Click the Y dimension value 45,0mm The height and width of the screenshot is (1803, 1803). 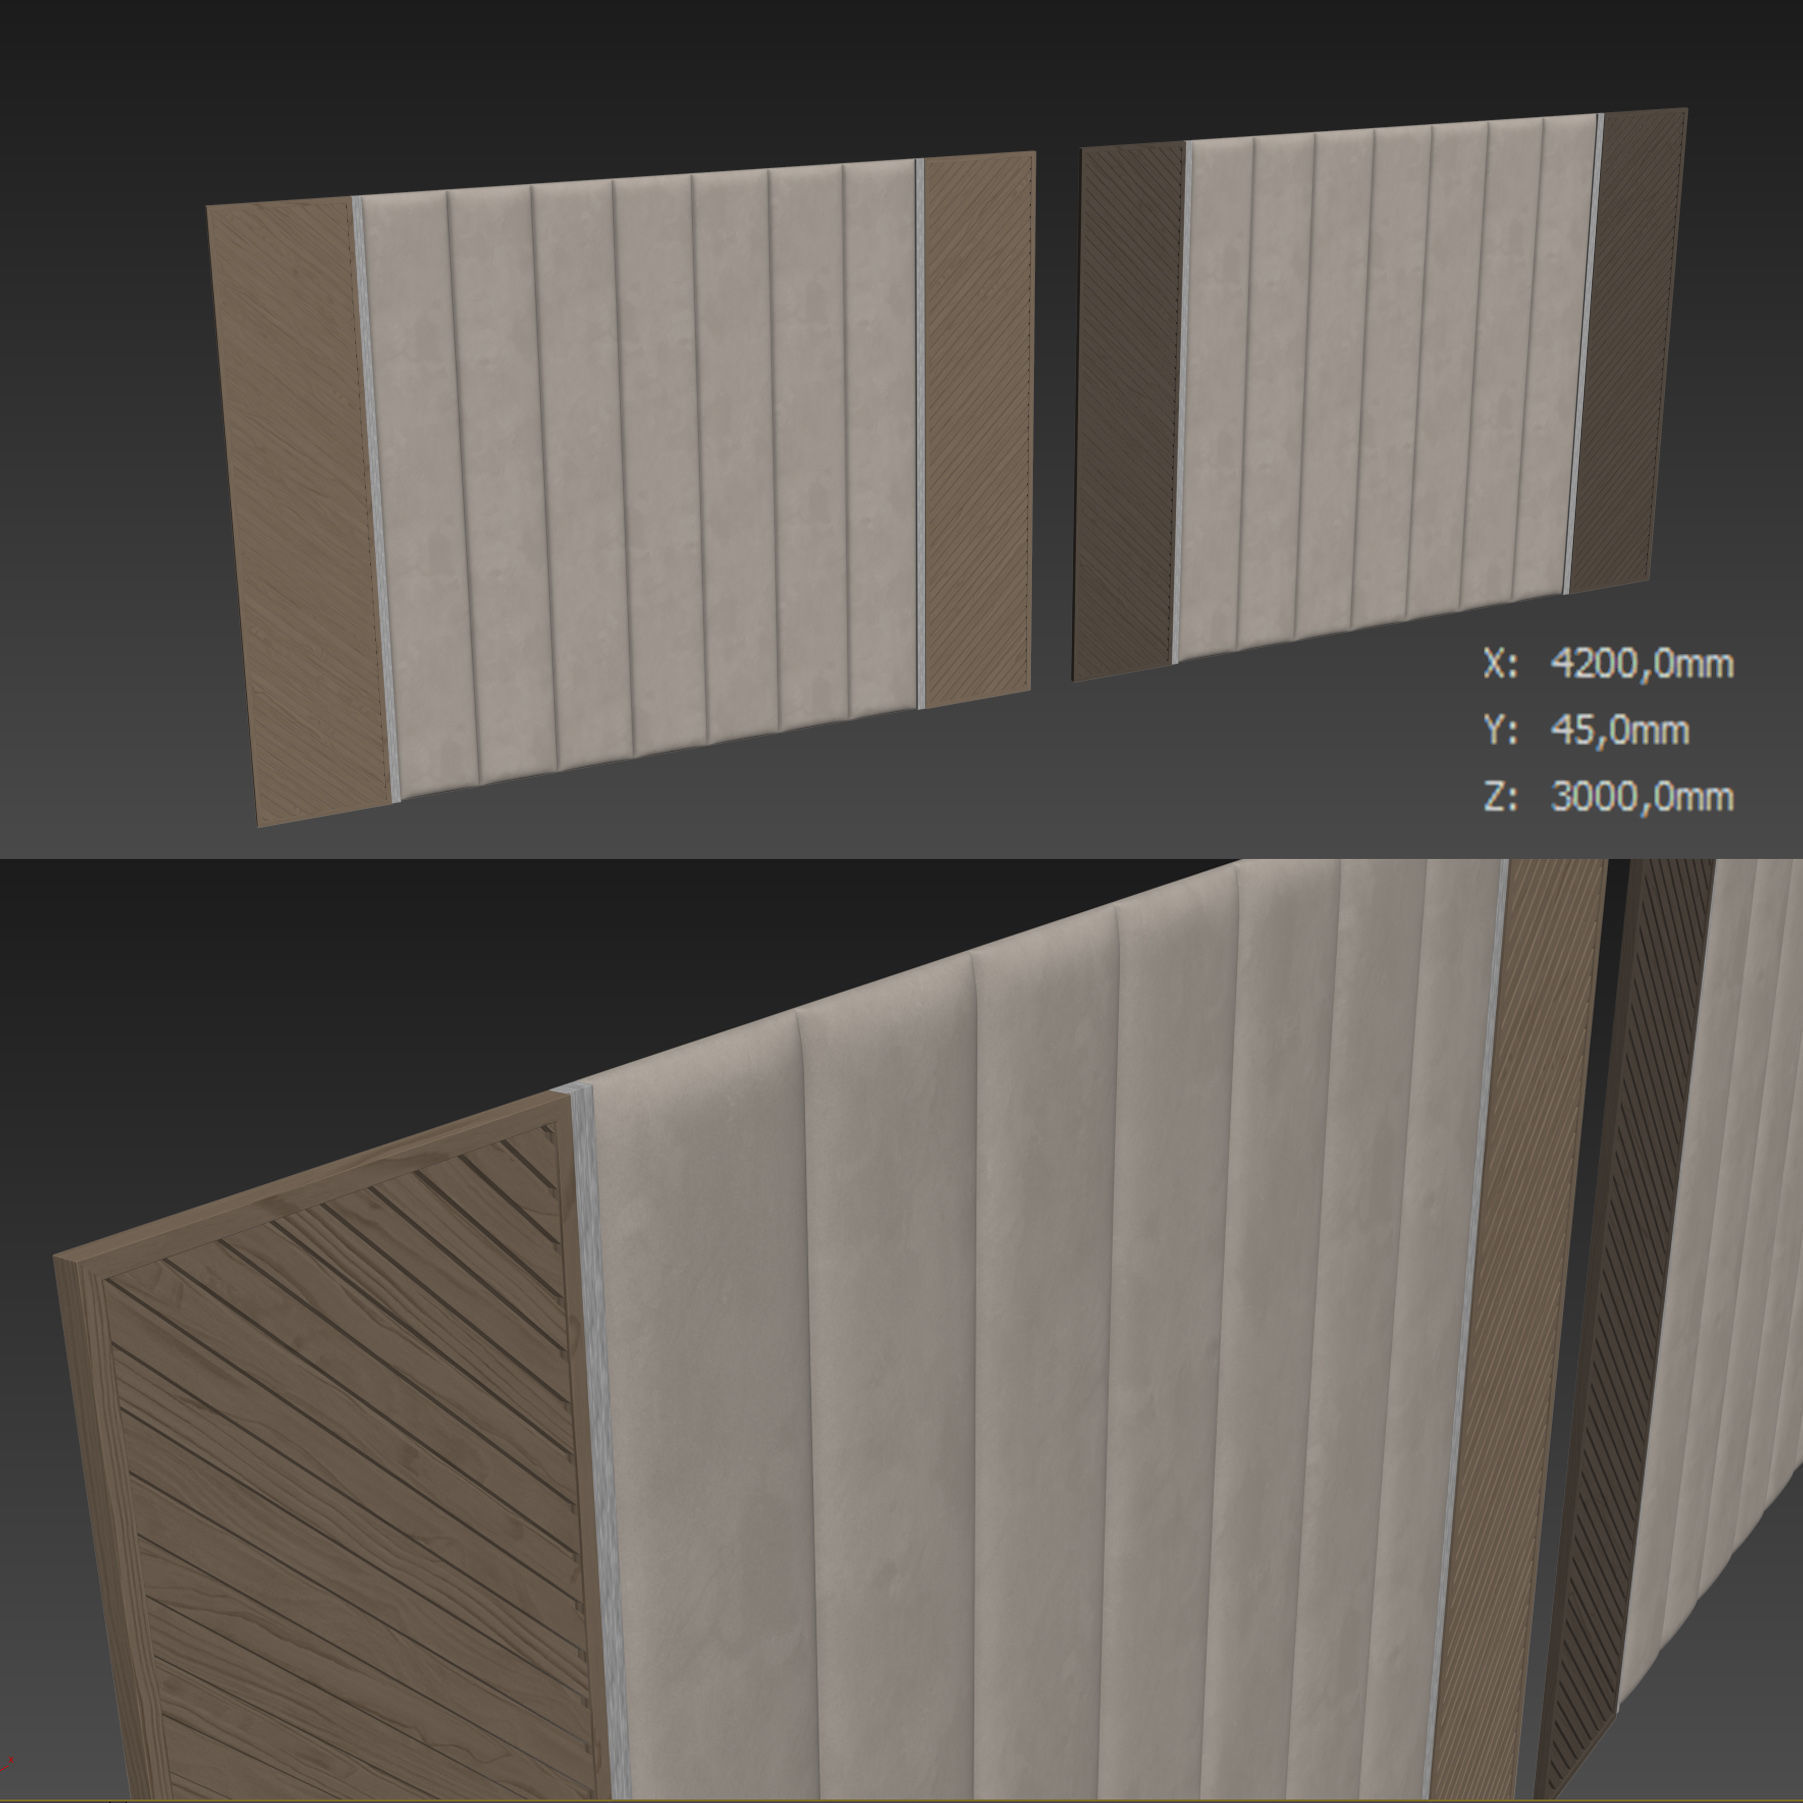1620,731
